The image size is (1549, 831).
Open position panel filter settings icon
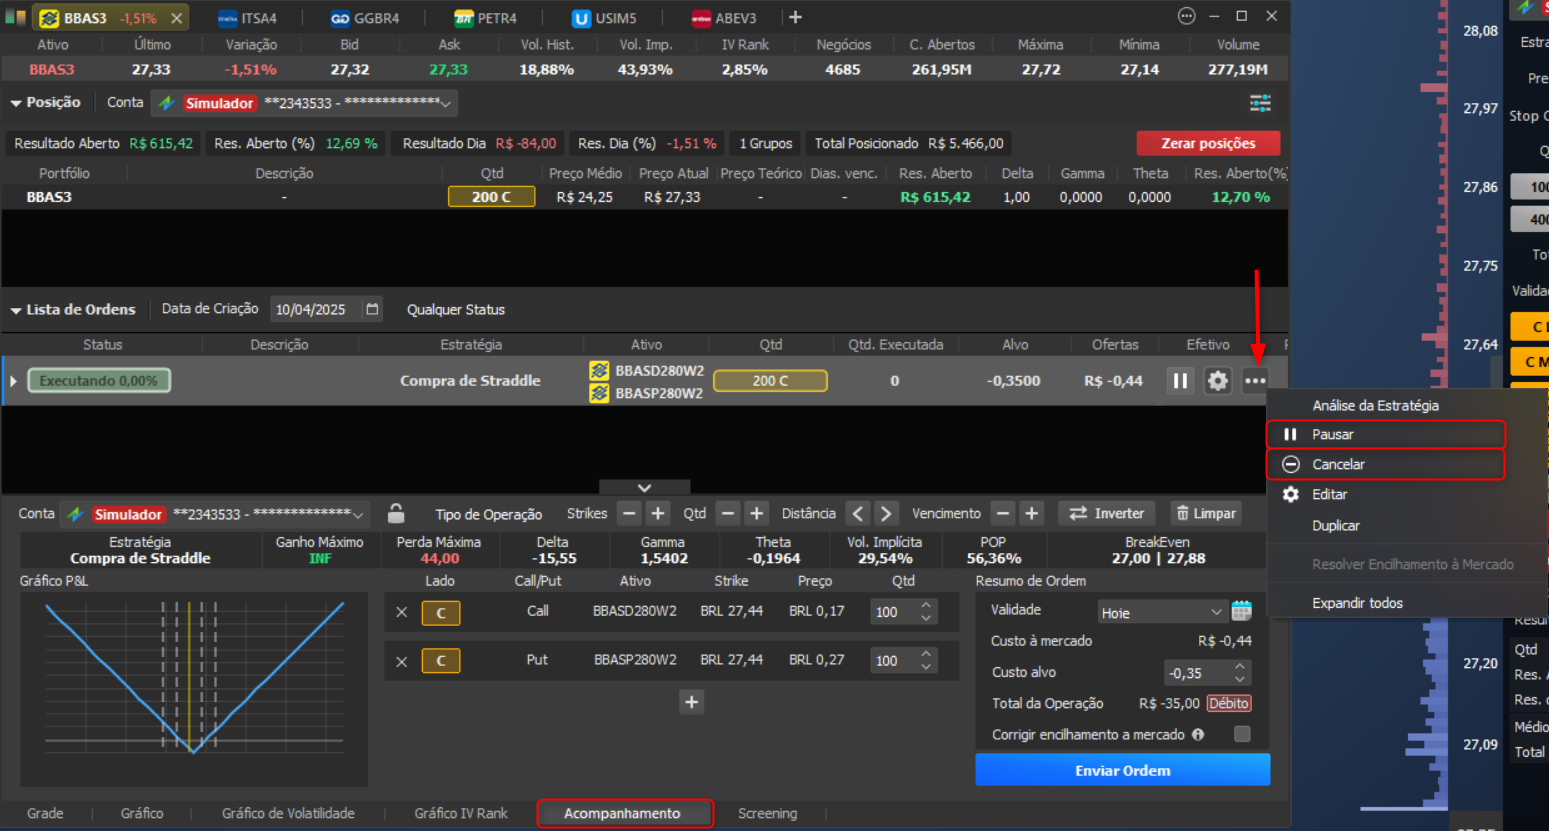1260,103
